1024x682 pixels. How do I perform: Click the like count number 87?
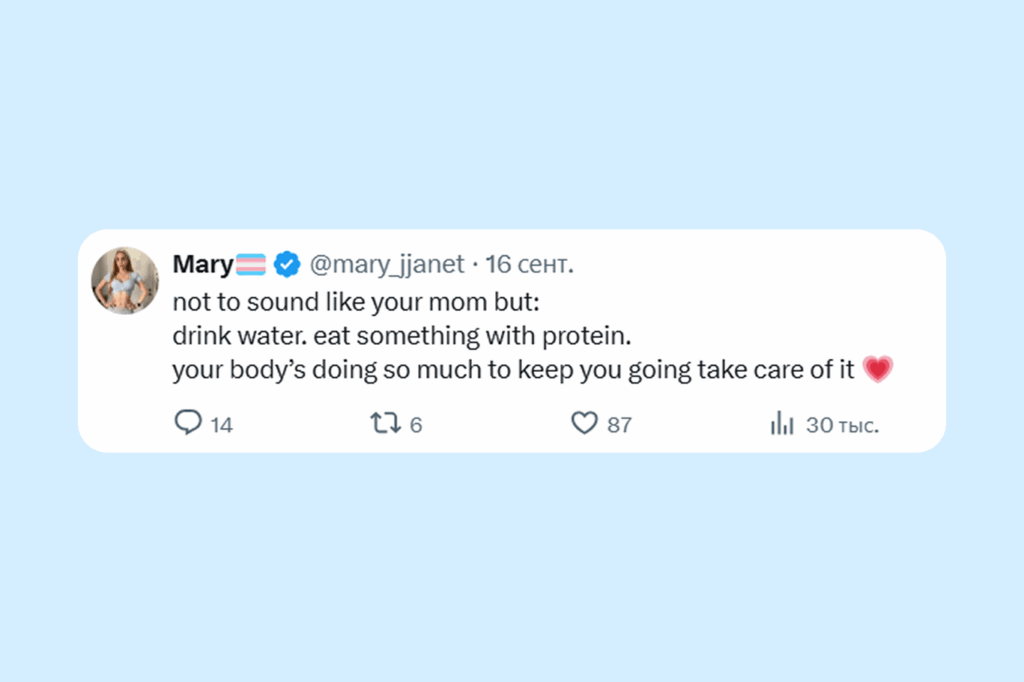[620, 425]
